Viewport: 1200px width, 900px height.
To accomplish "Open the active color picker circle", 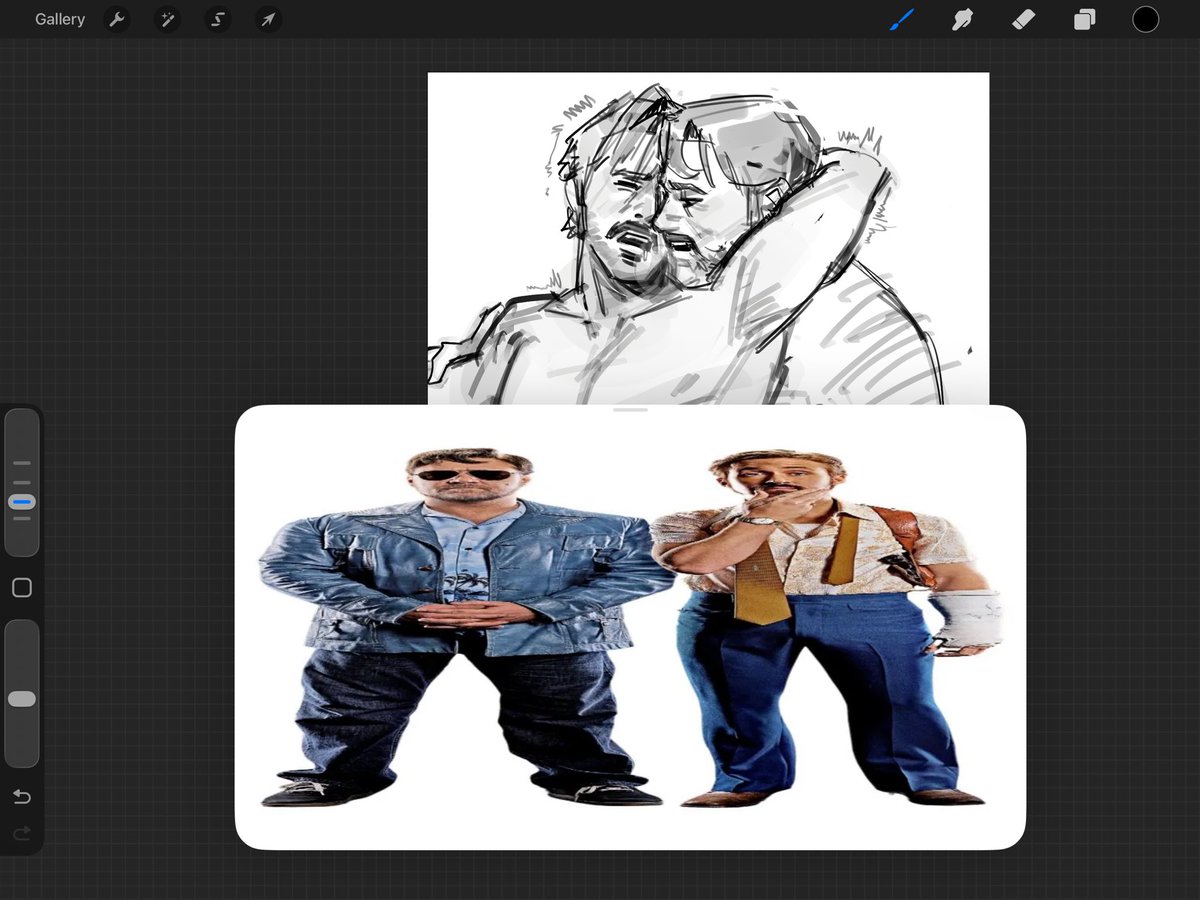I will [x=1145, y=19].
